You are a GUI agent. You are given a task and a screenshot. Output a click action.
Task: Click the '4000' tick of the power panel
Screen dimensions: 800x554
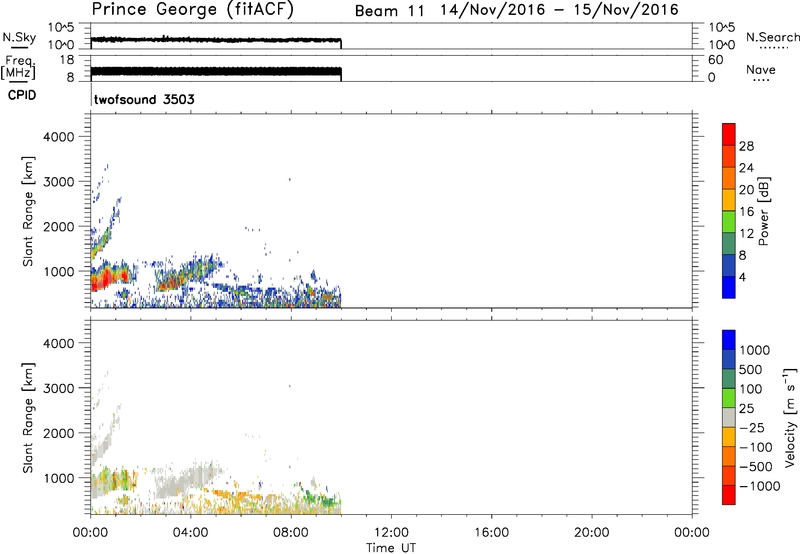[x=59, y=137]
